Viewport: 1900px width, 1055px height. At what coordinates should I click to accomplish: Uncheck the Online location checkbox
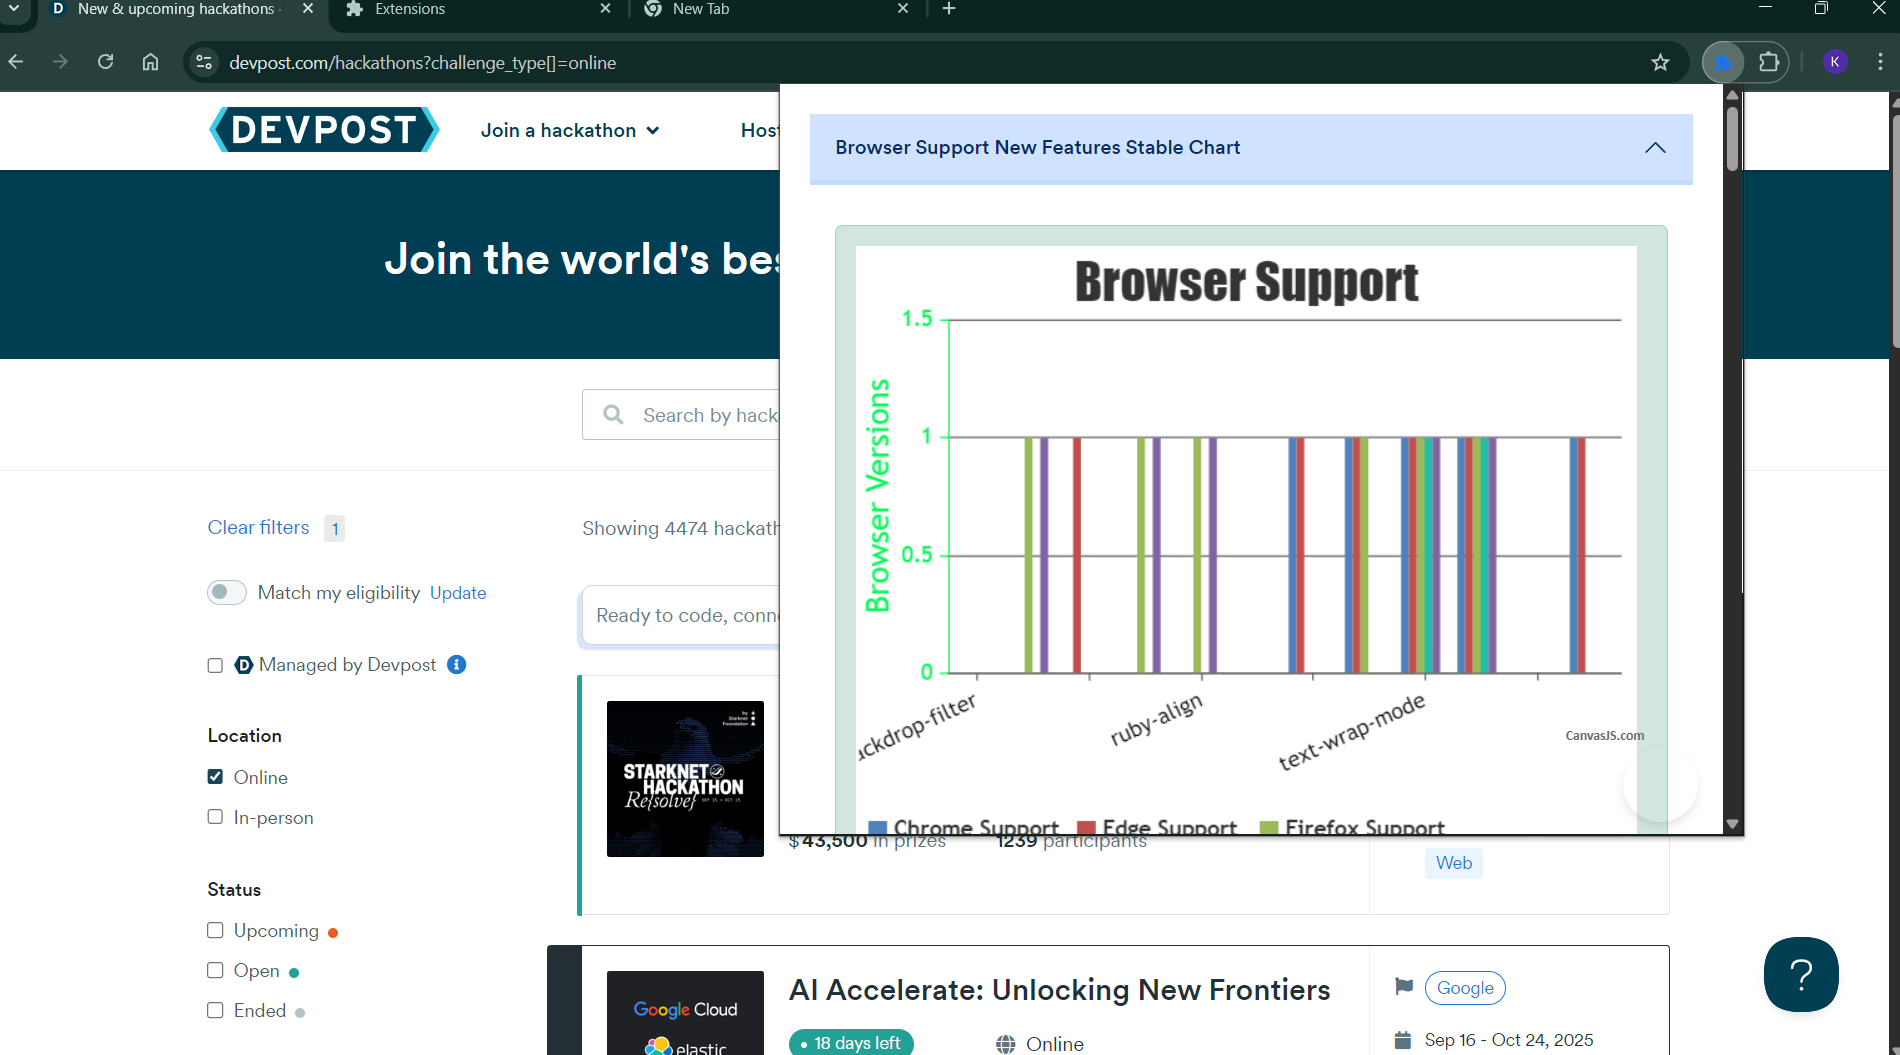pyautogui.click(x=215, y=777)
